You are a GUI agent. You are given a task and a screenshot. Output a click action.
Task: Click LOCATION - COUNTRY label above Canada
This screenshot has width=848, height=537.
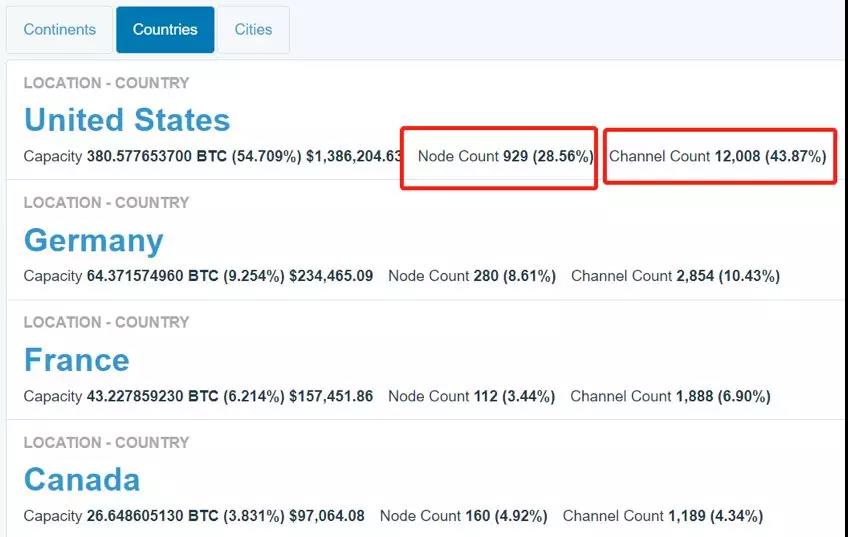pyautogui.click(x=107, y=442)
